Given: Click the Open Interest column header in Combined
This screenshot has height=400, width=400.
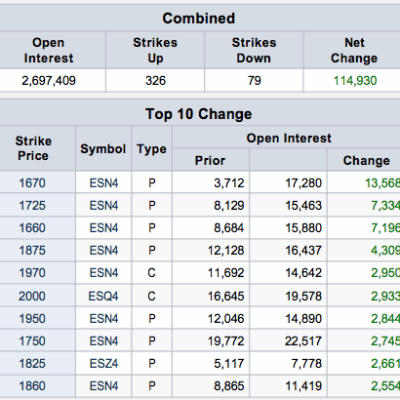Looking at the screenshot, I should coord(49,50).
